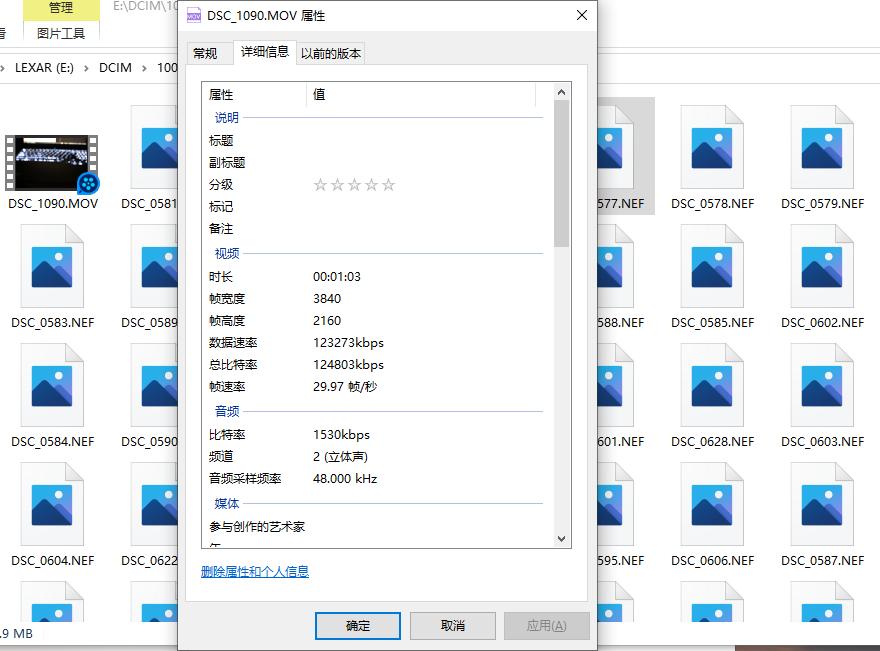This screenshot has height=651, width=880.
Task: Click the scrollbar down arrow in the dialog
Action: coord(561,539)
